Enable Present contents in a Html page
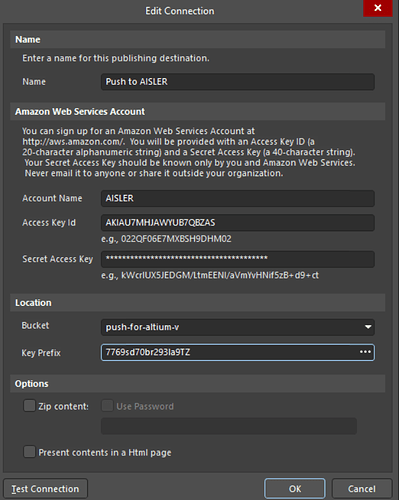399x500 pixels. (x=29, y=452)
